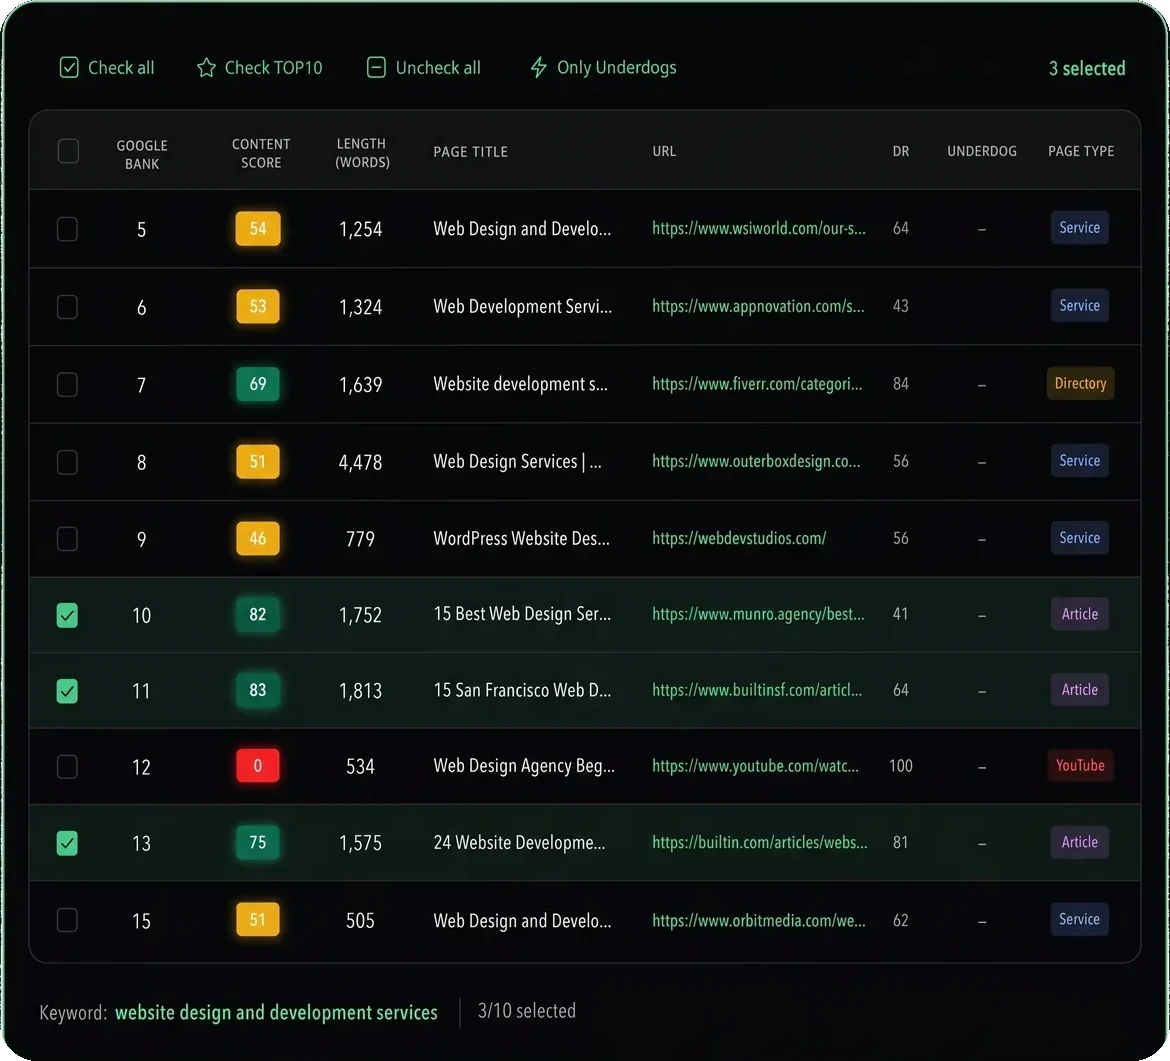Click the Length (Words) column header
Image resolution: width=1170 pixels, height=1061 pixels.
tap(362, 153)
